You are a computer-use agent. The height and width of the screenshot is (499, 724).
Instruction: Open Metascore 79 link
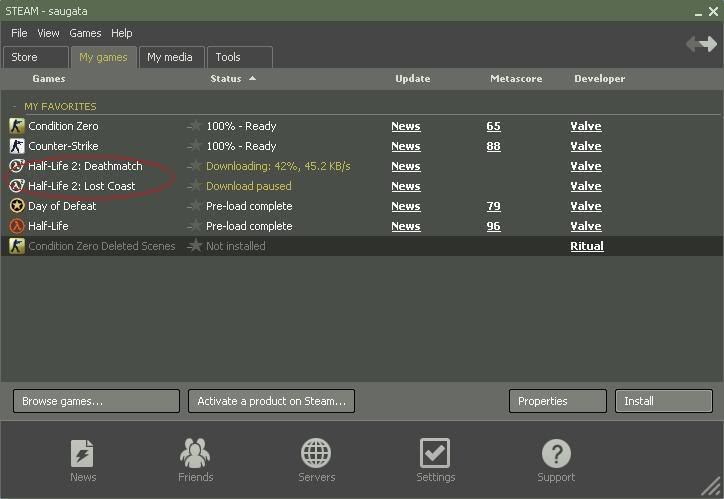coord(493,206)
